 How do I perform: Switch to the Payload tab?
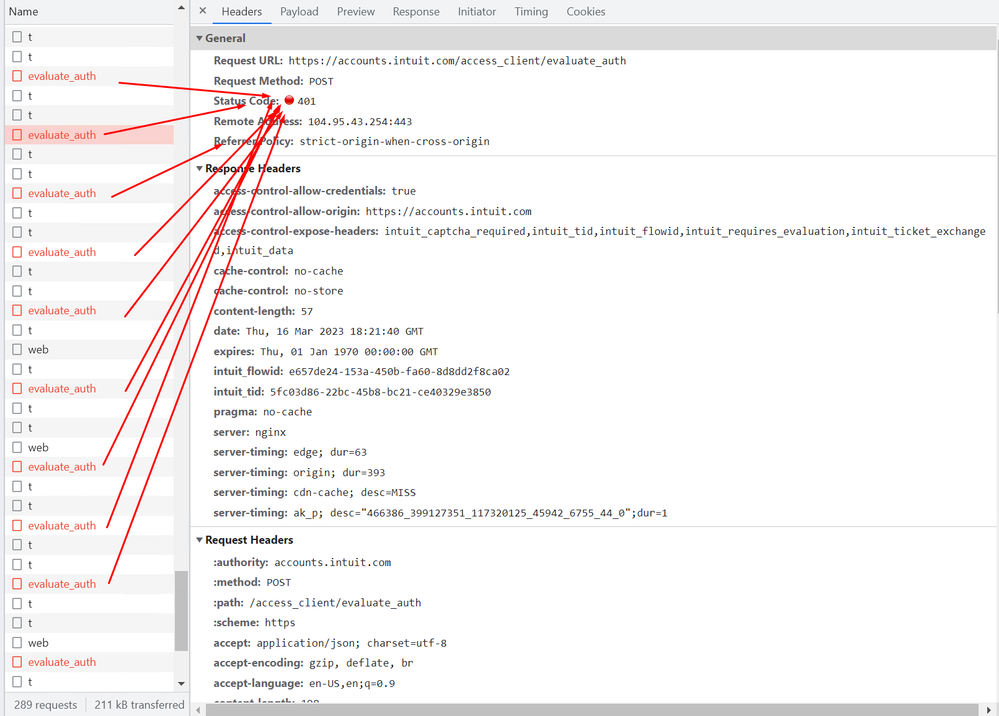pyautogui.click(x=299, y=11)
